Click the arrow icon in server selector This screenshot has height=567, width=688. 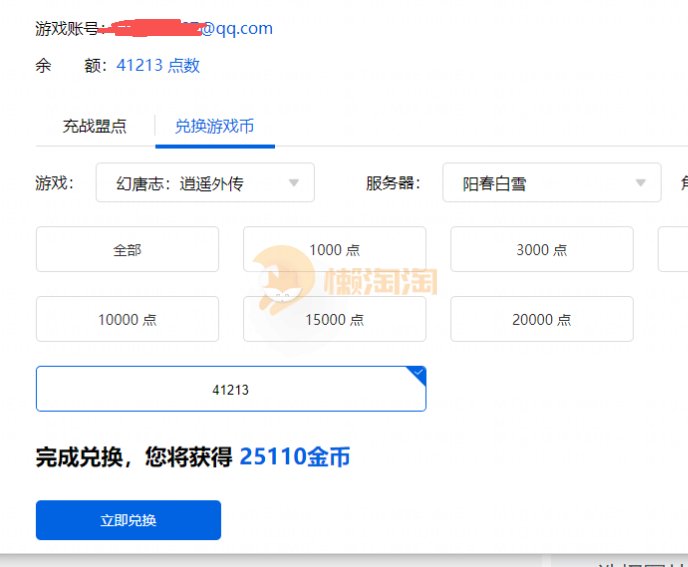click(641, 183)
